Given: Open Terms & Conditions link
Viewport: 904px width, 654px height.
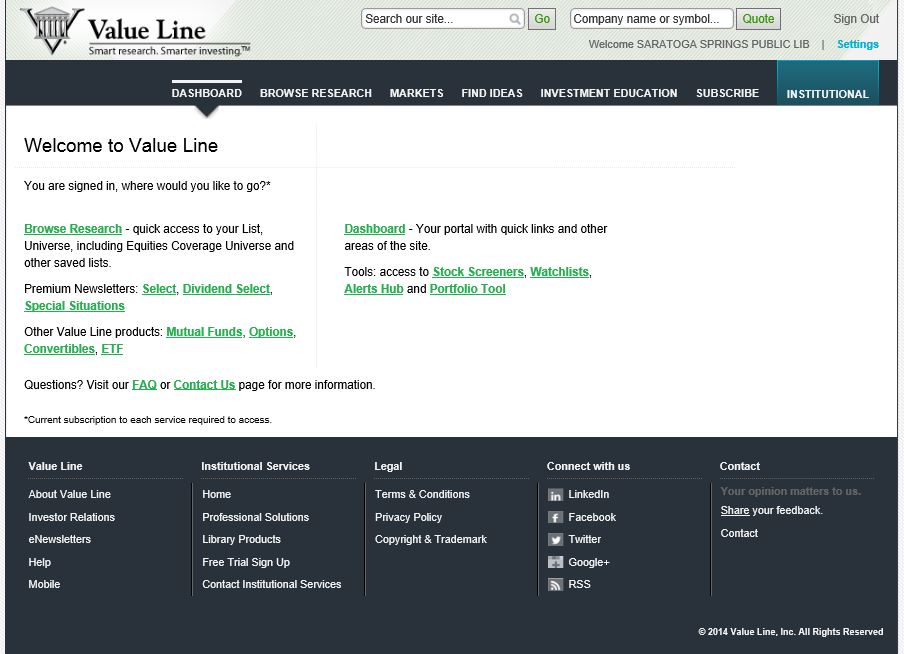Looking at the screenshot, I should click(422, 494).
